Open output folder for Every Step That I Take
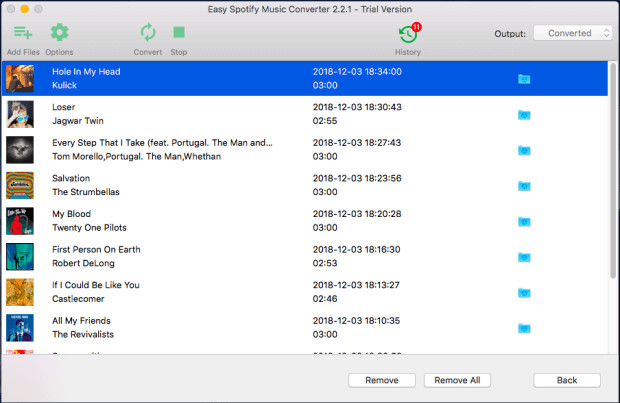This screenshot has width=620, height=403. (524, 150)
